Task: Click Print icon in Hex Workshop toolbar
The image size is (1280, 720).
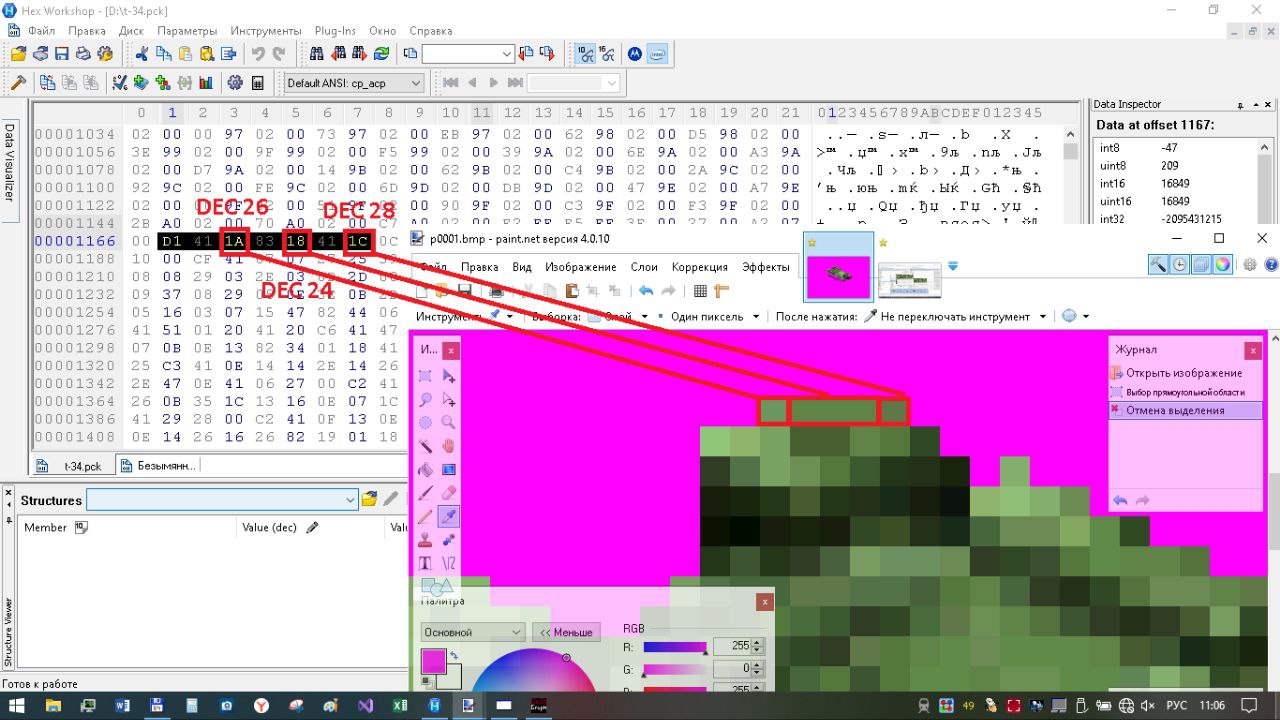Action: pyautogui.click(x=83, y=54)
